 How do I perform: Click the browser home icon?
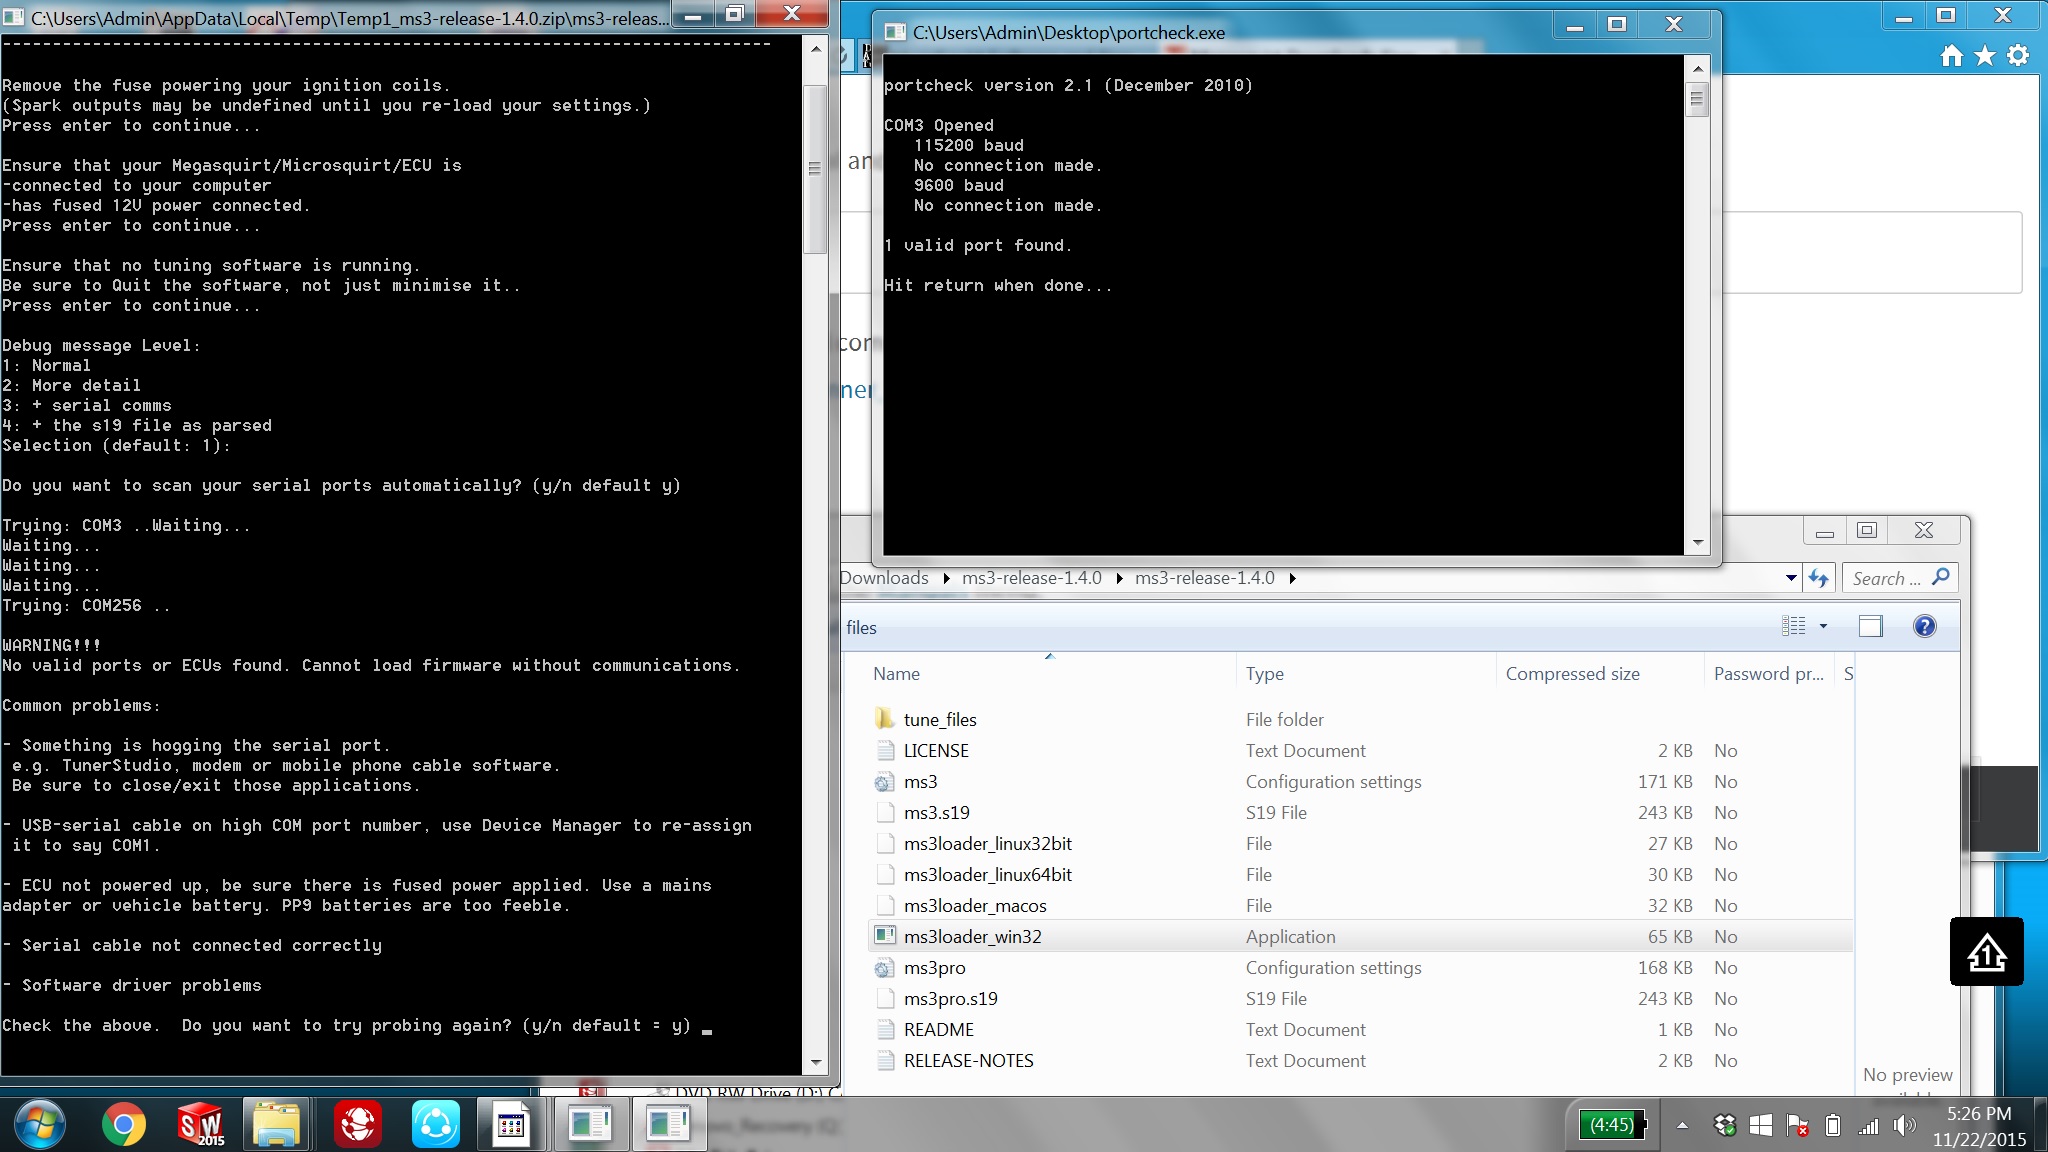[1951, 56]
